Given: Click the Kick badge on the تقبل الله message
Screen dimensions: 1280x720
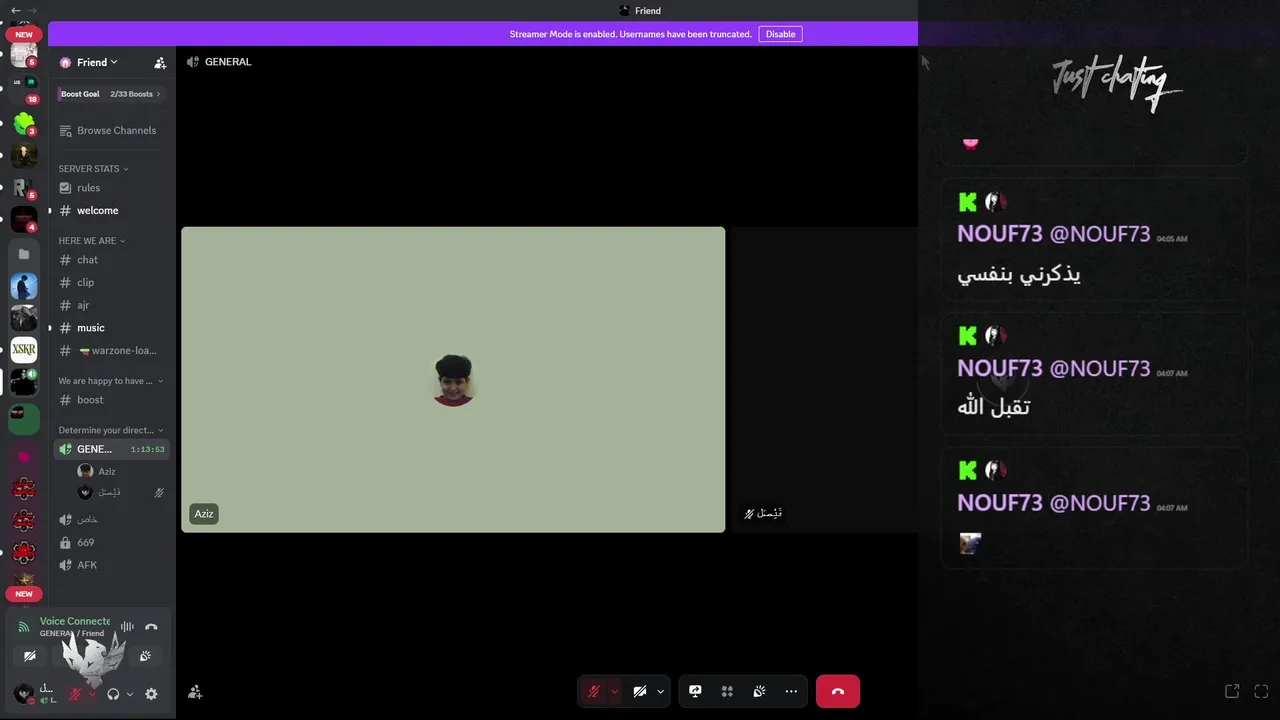Looking at the screenshot, I should point(968,336).
